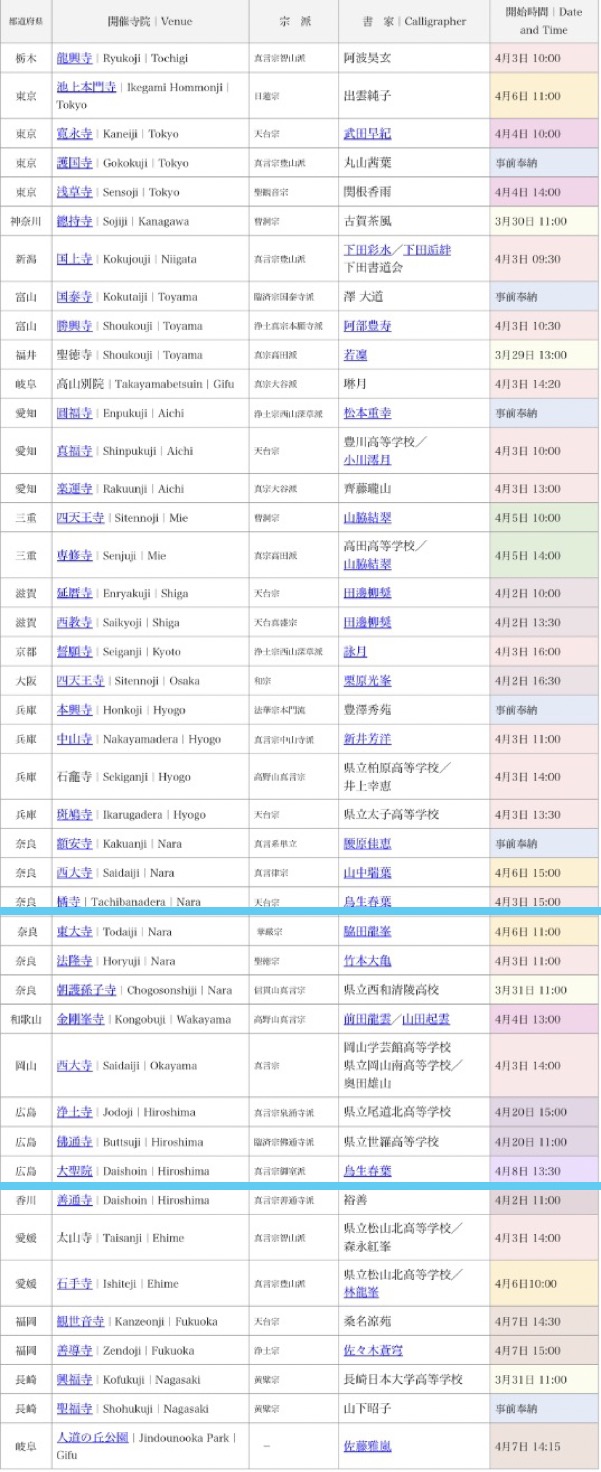This screenshot has height=1472, width=601.
Task: Follow the Nakayamadera Hyogo temple link
Action: [x=75, y=739]
